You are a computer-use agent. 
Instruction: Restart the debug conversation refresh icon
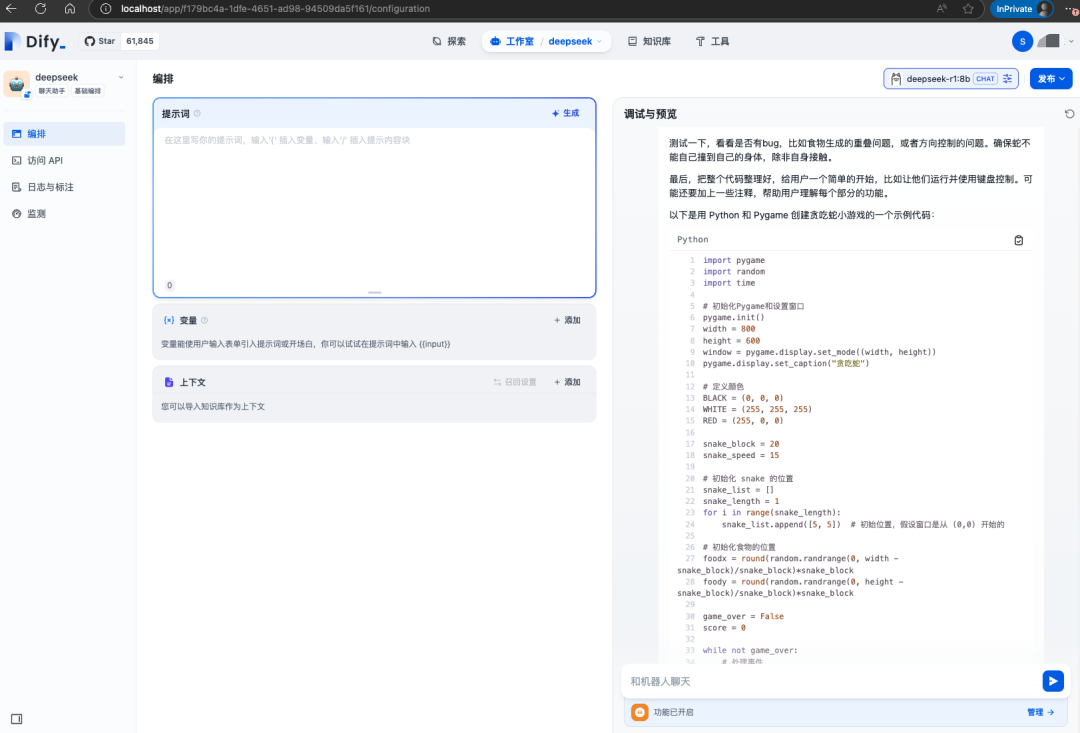point(1069,114)
